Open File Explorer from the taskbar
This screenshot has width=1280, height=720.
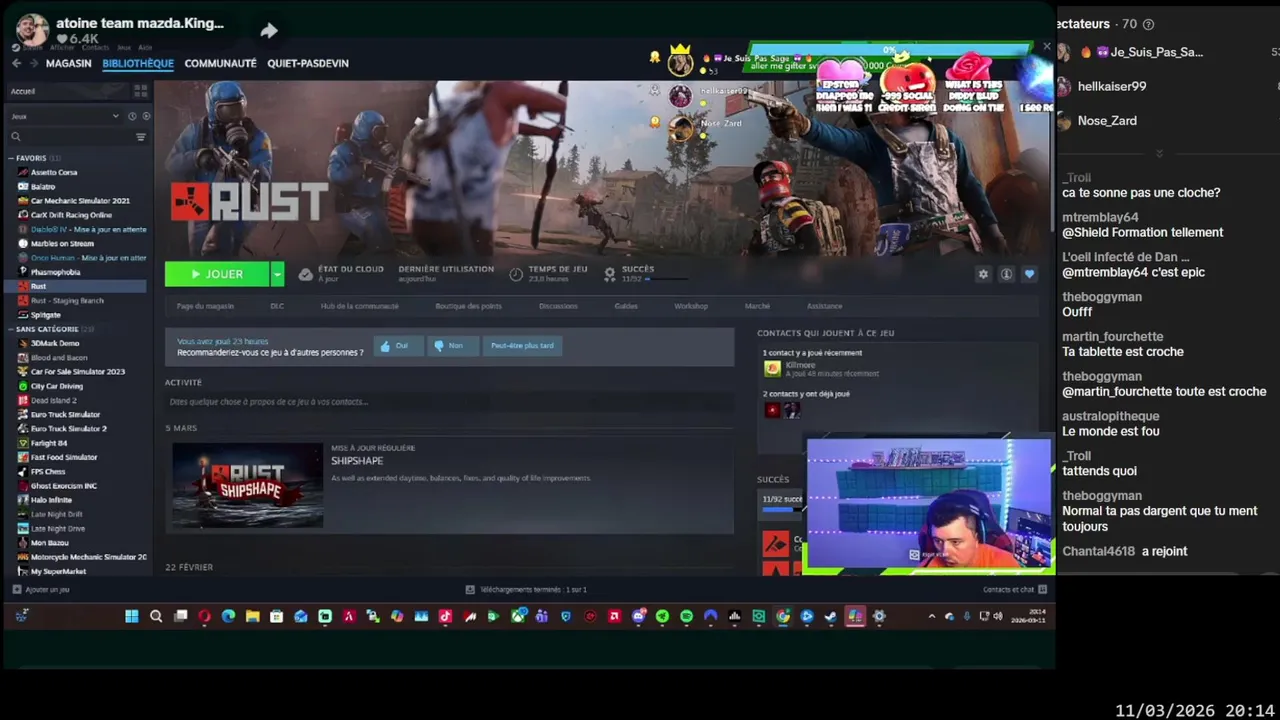click(x=252, y=617)
